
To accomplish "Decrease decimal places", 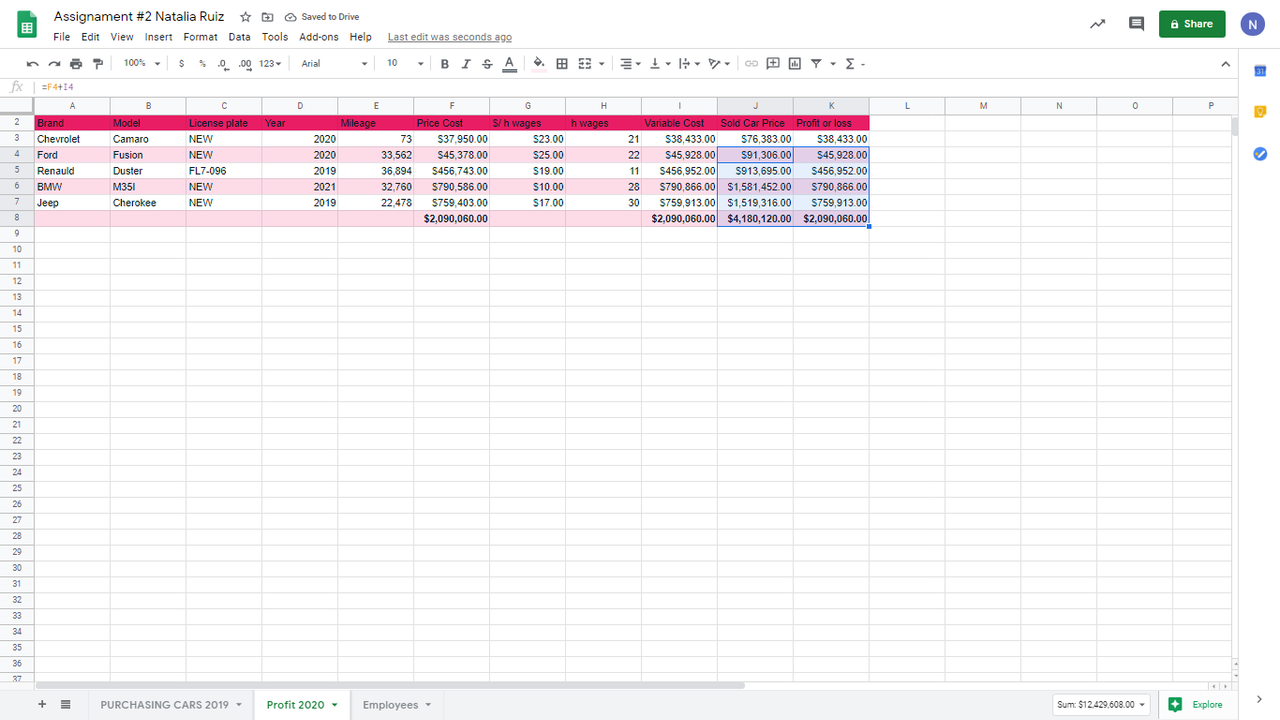I will pyautogui.click(x=222, y=63).
